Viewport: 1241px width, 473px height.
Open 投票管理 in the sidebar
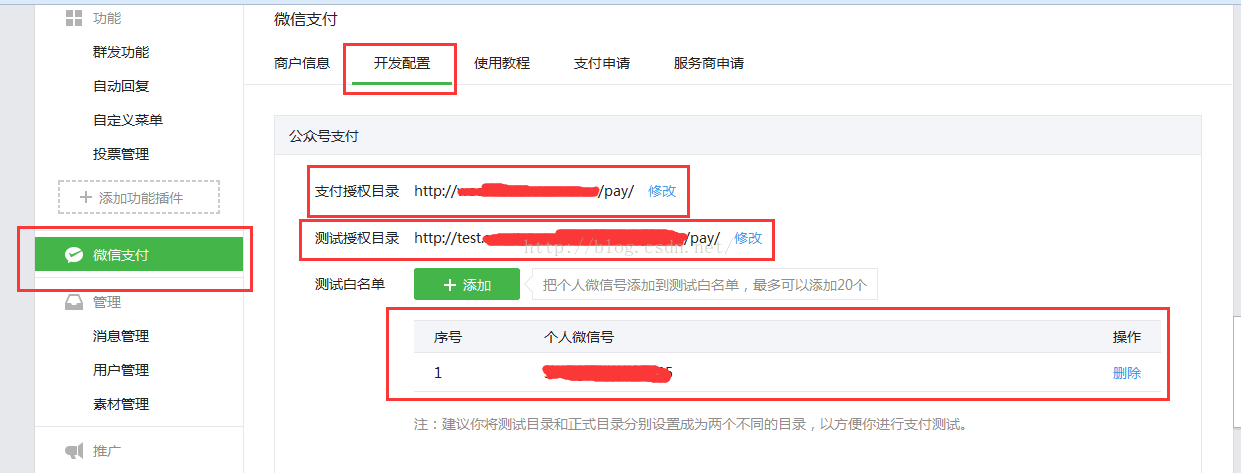(x=121, y=154)
